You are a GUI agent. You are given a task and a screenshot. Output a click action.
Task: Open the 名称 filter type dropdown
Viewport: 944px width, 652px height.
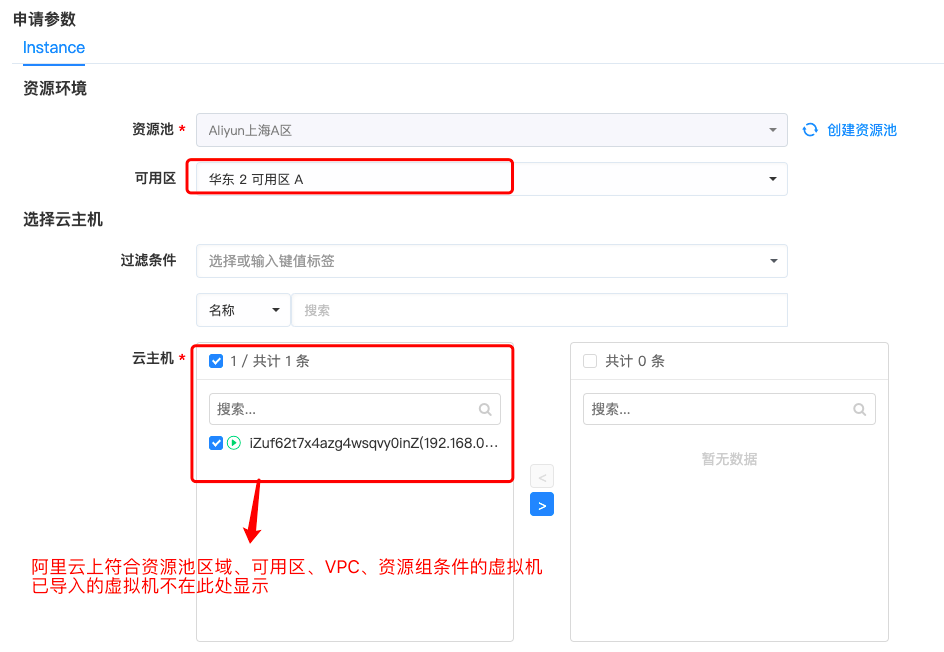click(x=243, y=310)
